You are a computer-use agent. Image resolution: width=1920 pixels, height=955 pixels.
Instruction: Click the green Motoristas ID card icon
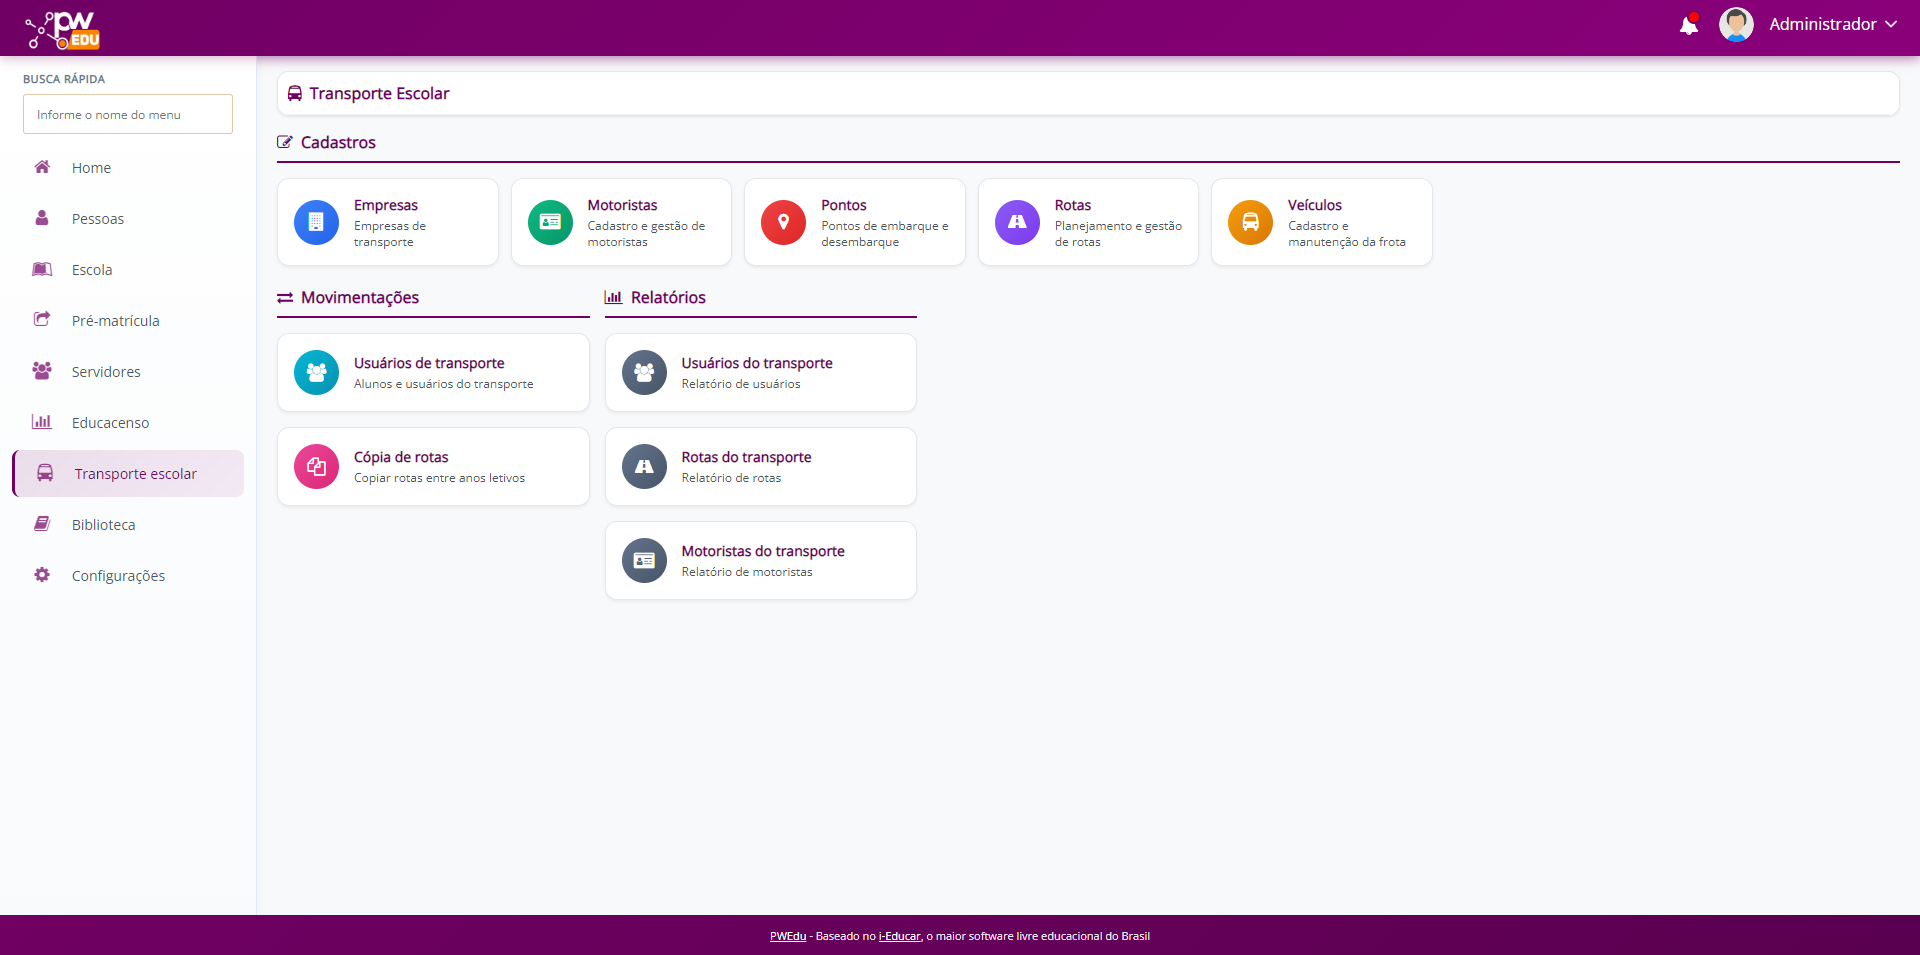click(550, 222)
